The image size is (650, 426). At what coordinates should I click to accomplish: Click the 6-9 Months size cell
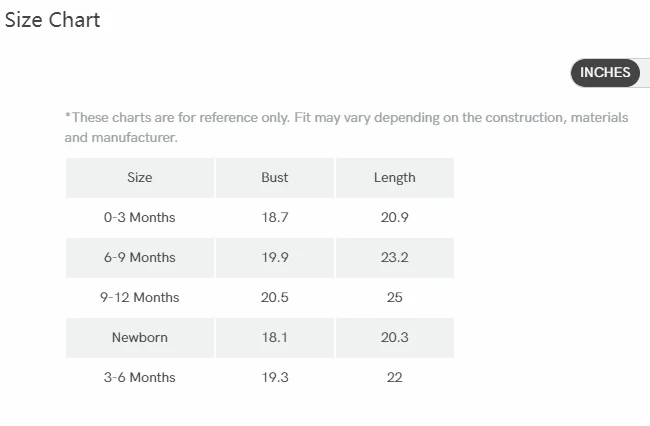(x=140, y=257)
